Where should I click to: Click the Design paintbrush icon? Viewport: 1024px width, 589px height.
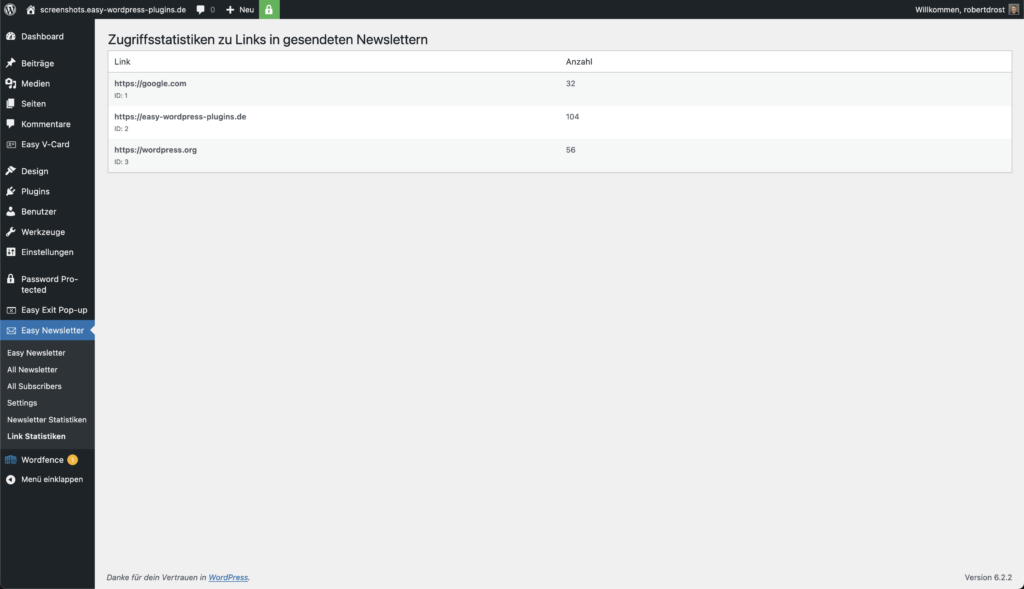(x=10, y=171)
